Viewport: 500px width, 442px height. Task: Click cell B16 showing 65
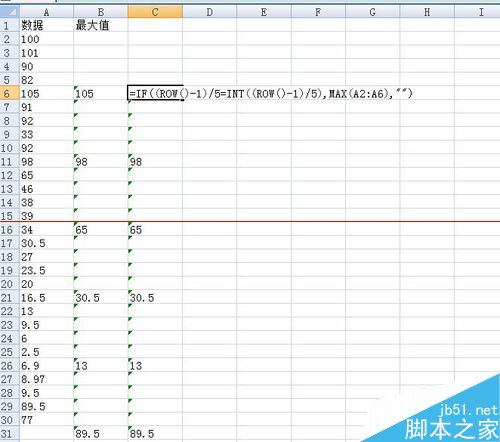click(101, 229)
